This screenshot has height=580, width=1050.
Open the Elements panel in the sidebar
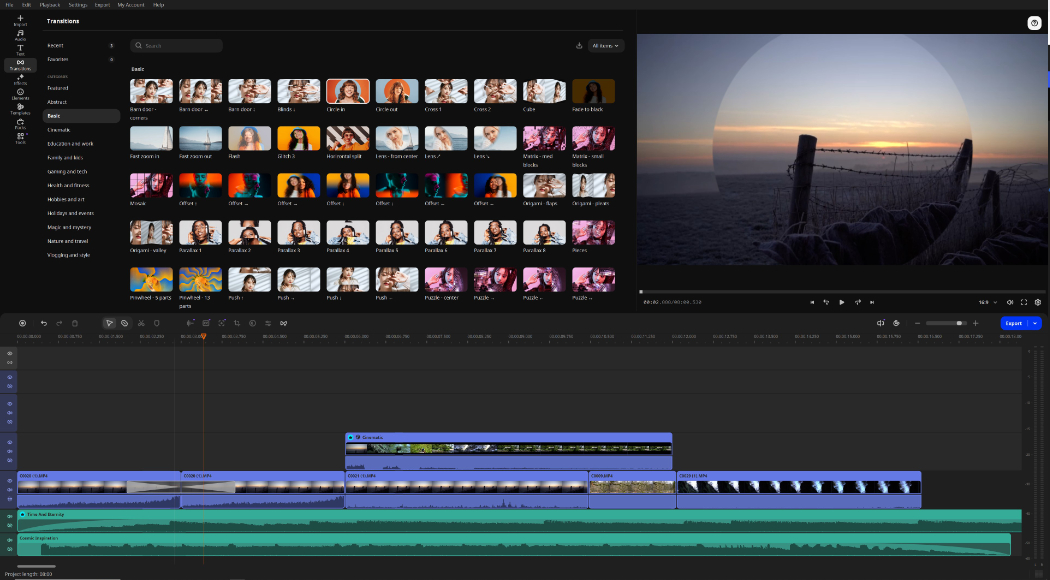pyautogui.click(x=20, y=94)
